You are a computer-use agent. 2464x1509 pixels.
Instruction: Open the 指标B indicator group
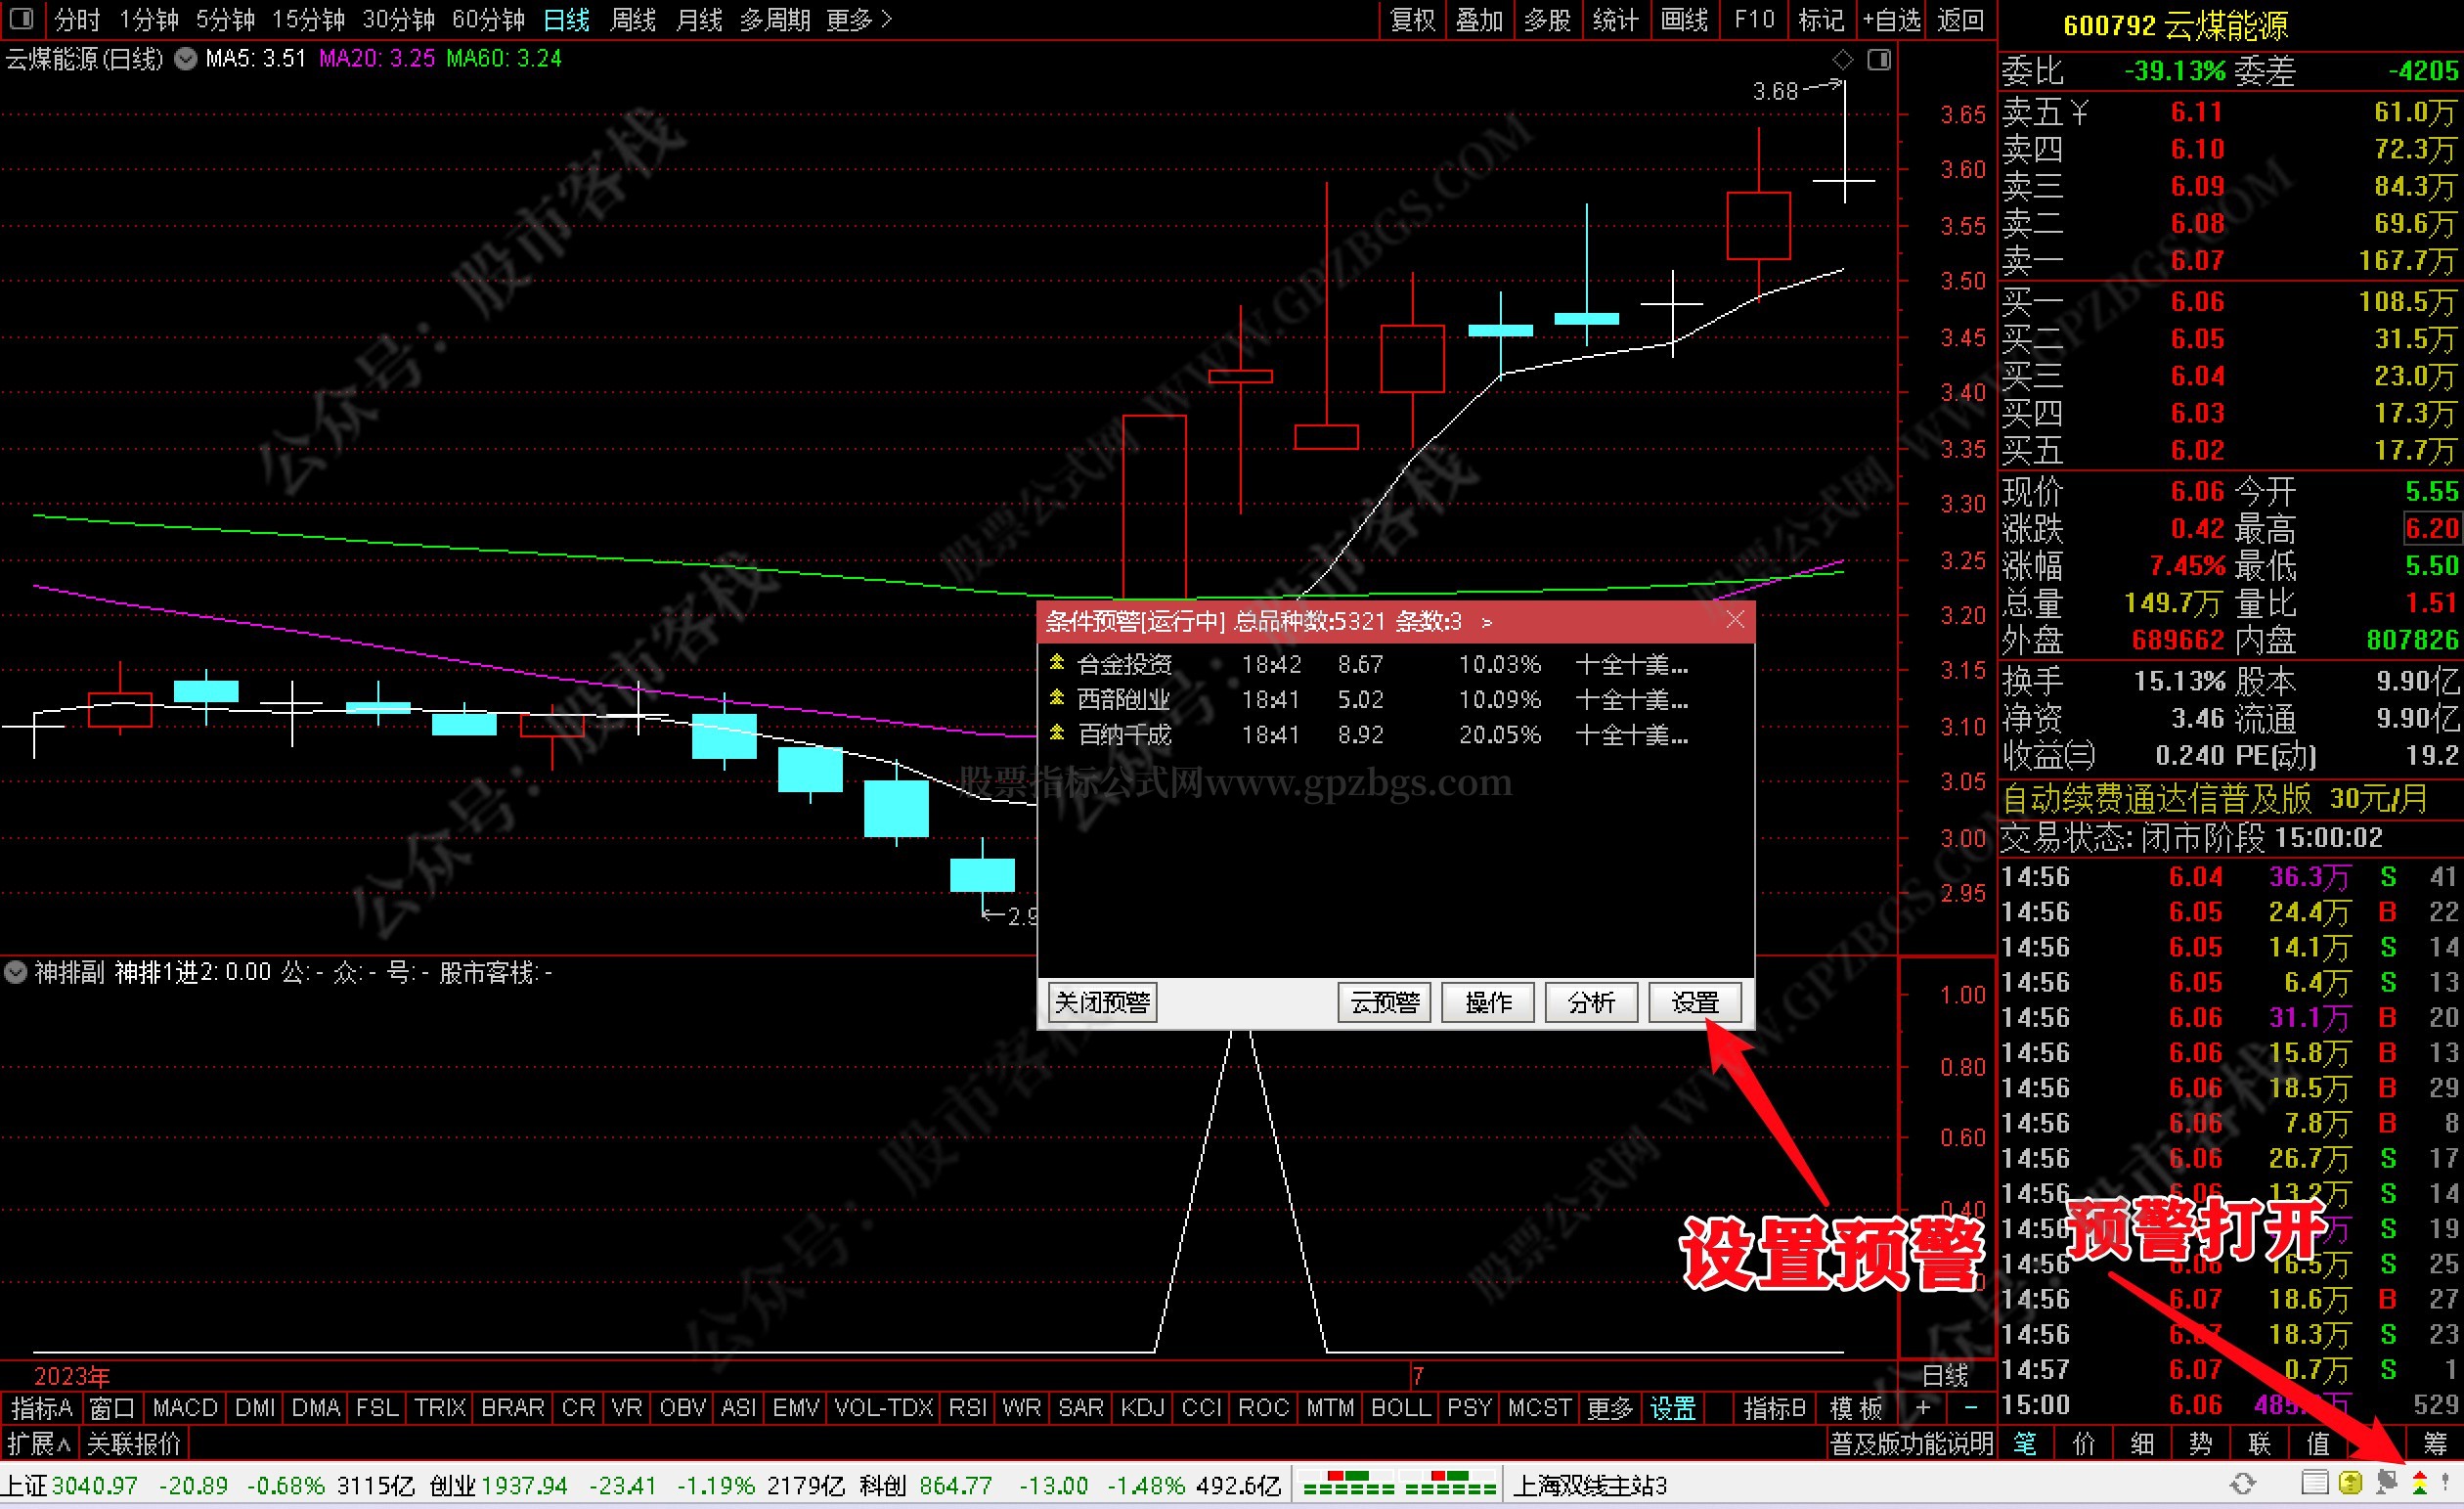pyautogui.click(x=1773, y=1408)
